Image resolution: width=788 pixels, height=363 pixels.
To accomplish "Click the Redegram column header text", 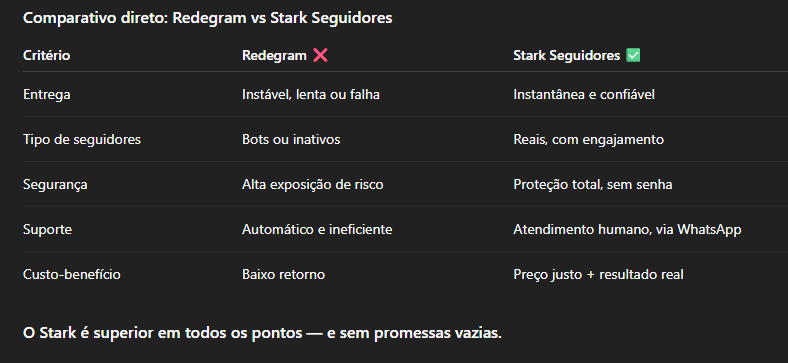I will (274, 55).
